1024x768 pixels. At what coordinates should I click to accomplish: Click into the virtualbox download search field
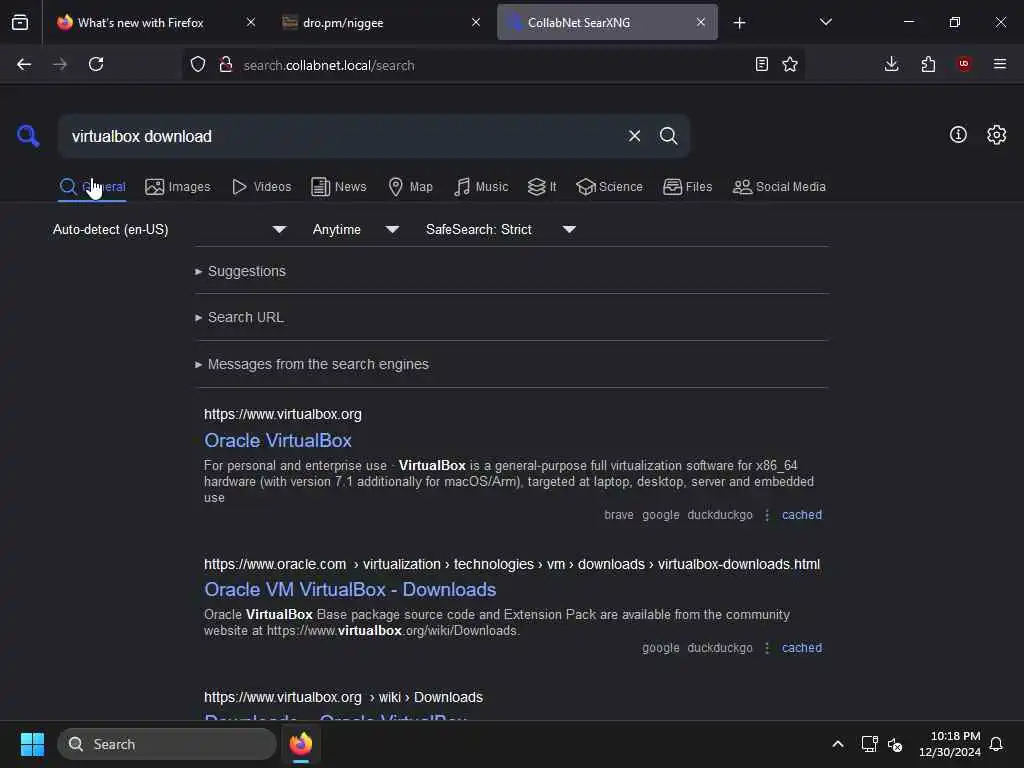tap(340, 136)
